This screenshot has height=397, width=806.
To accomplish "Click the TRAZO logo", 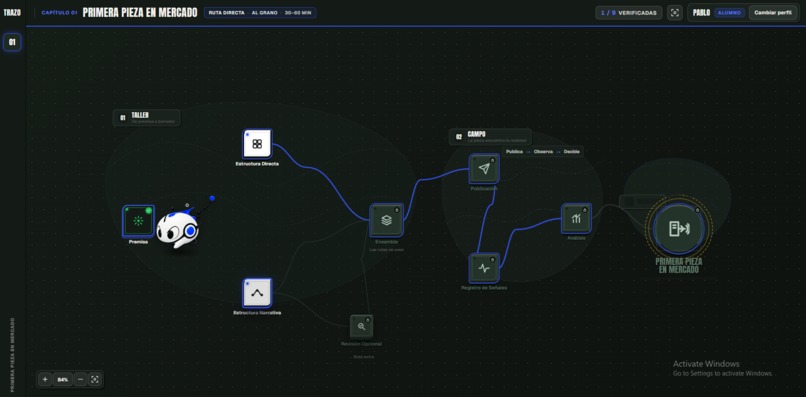I will pos(12,12).
